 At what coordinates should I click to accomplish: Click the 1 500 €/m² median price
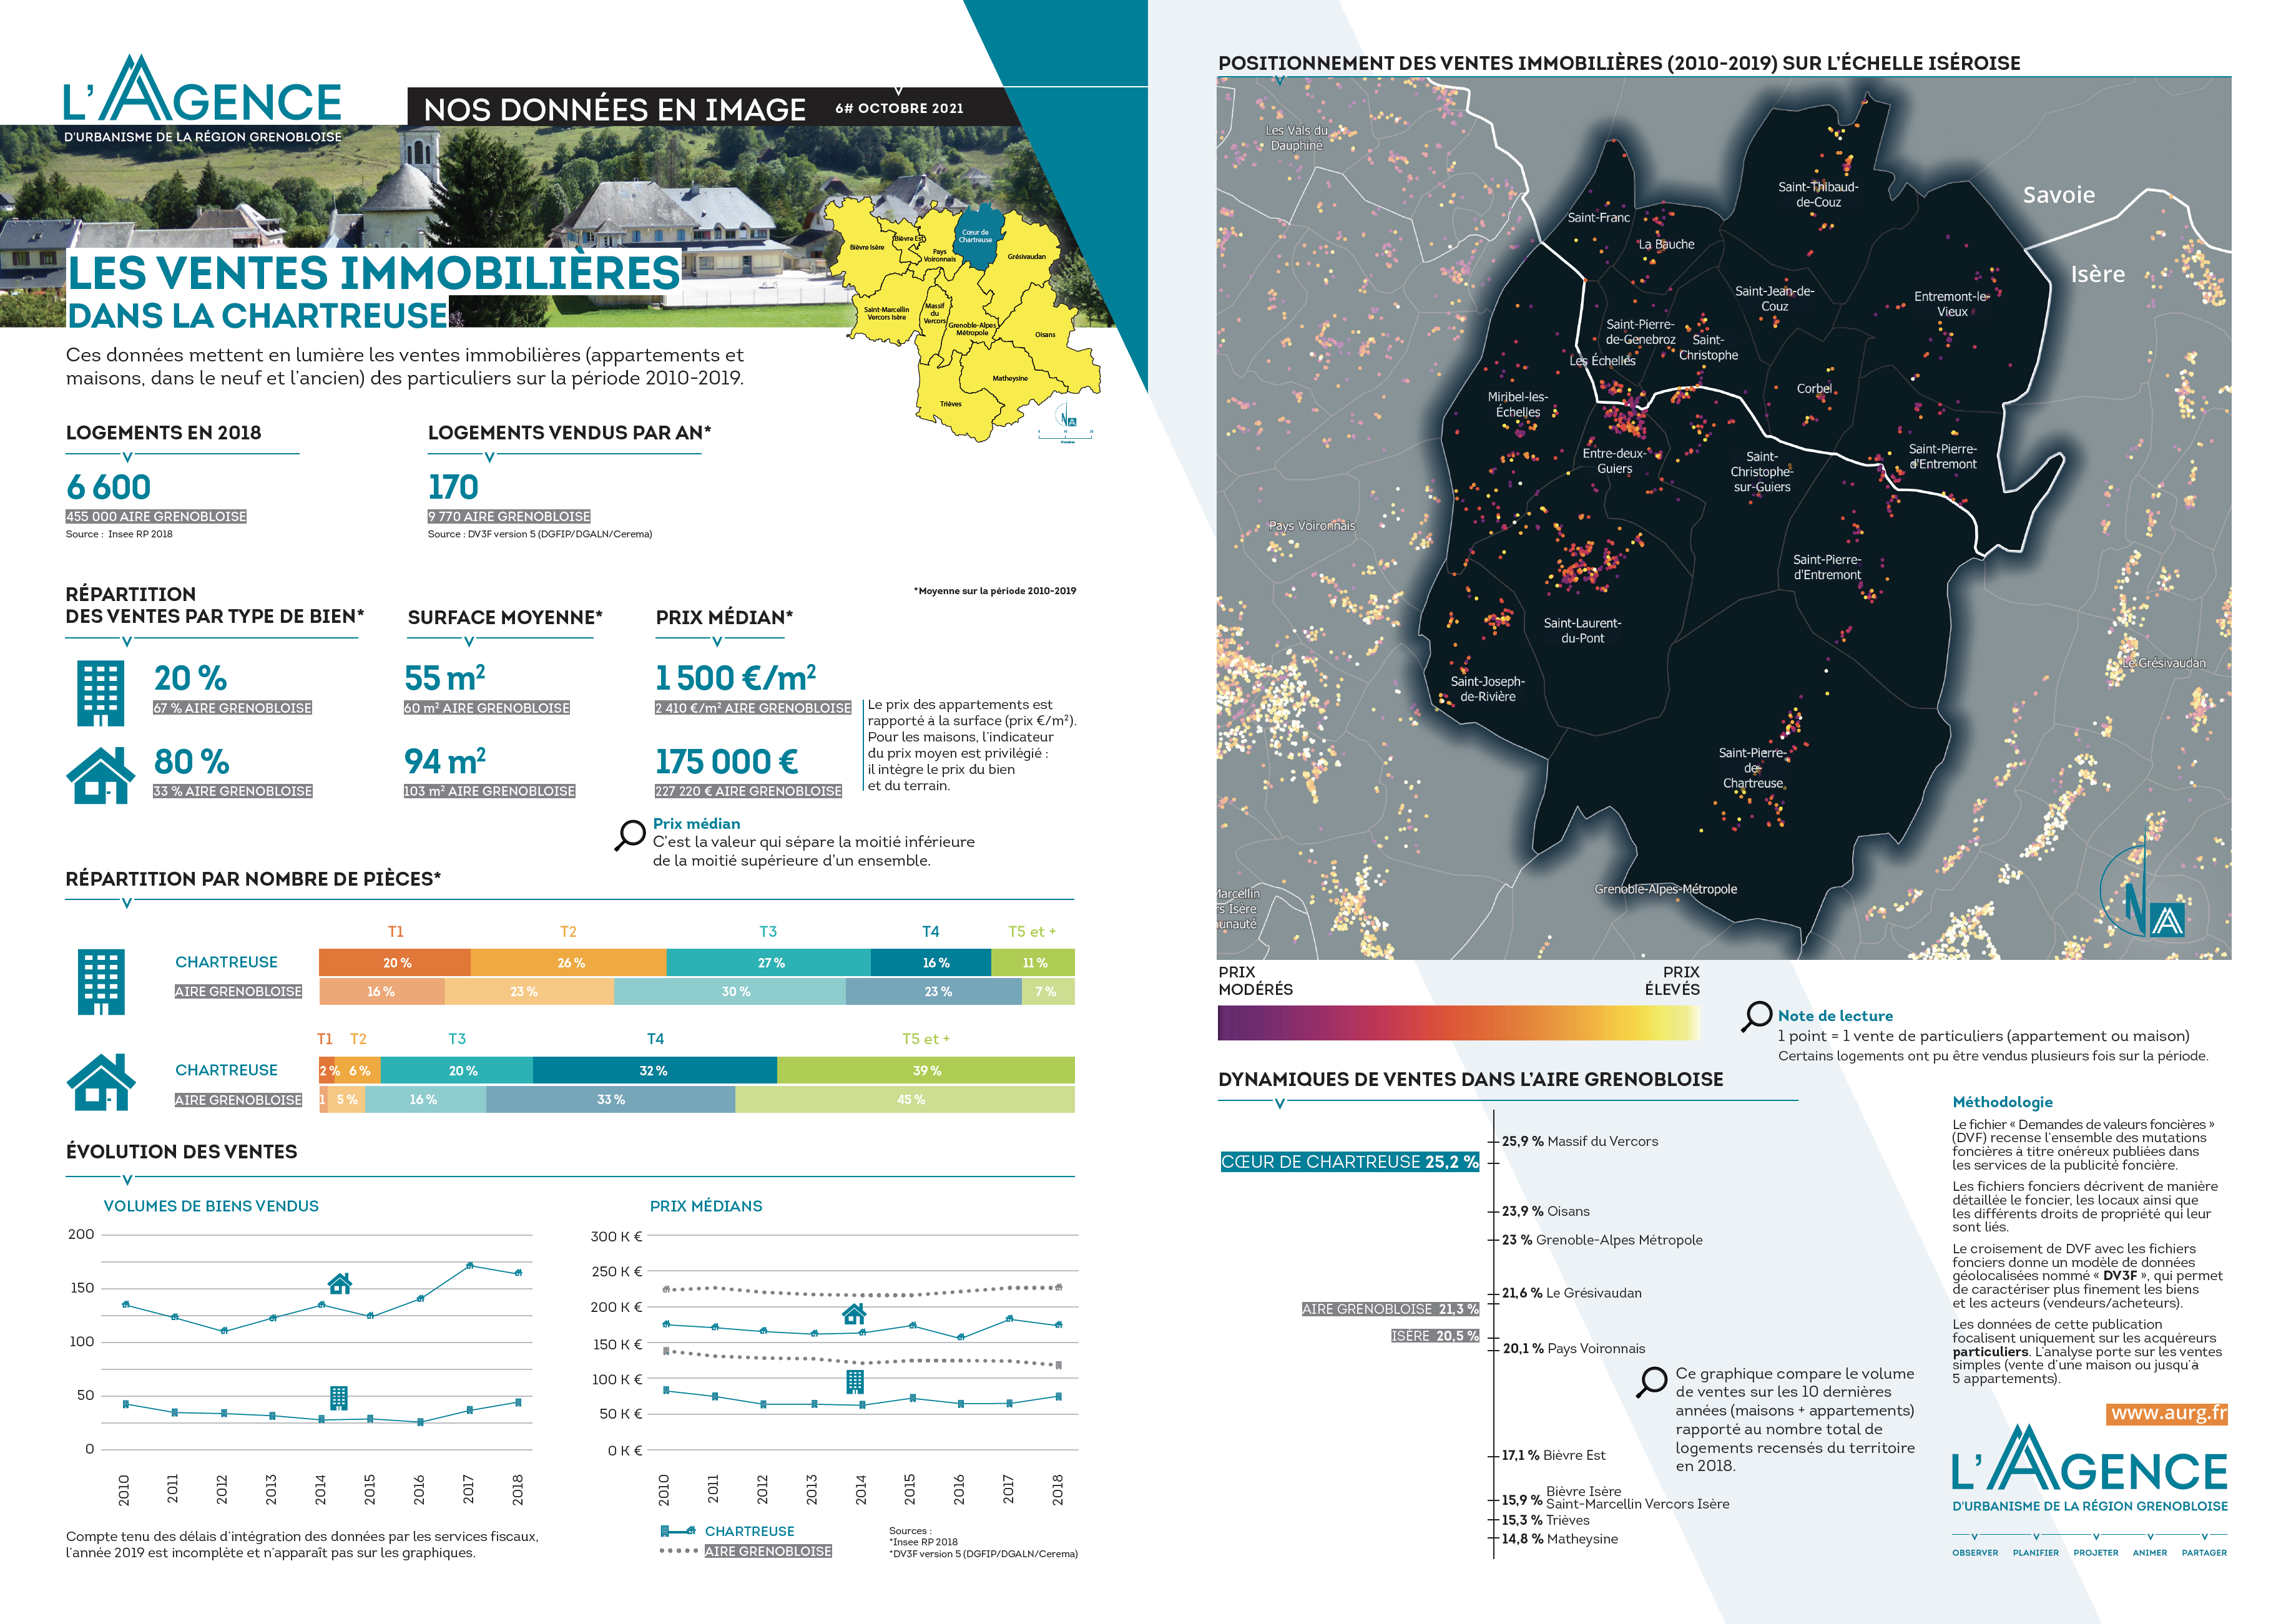(735, 677)
